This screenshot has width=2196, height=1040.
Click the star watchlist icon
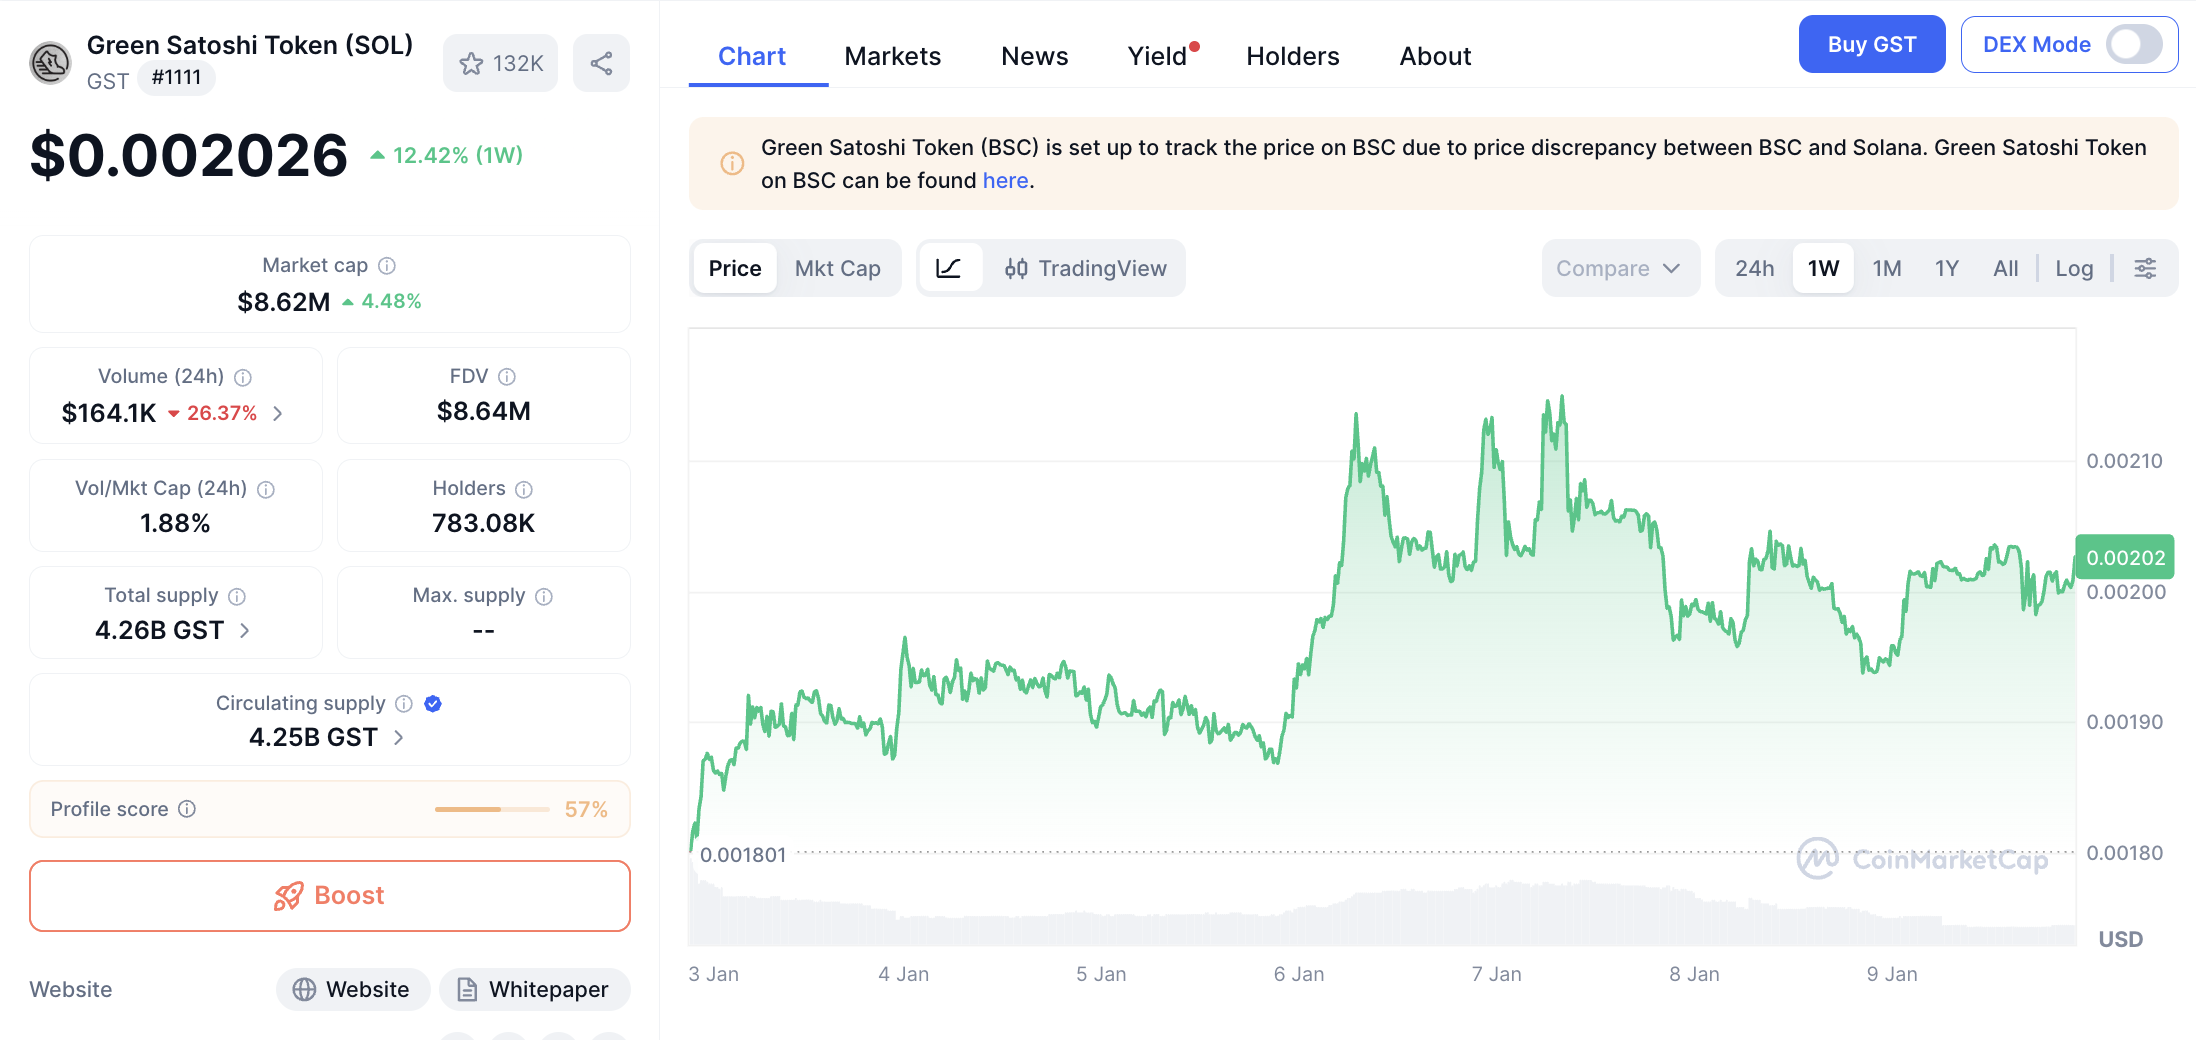click(471, 64)
